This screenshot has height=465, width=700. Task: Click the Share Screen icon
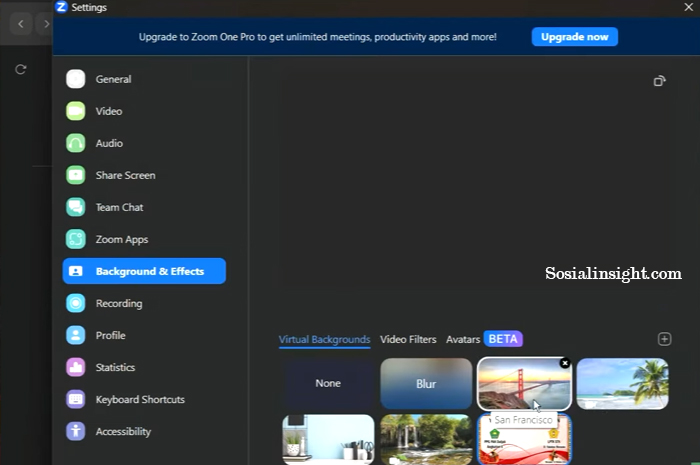pos(75,175)
